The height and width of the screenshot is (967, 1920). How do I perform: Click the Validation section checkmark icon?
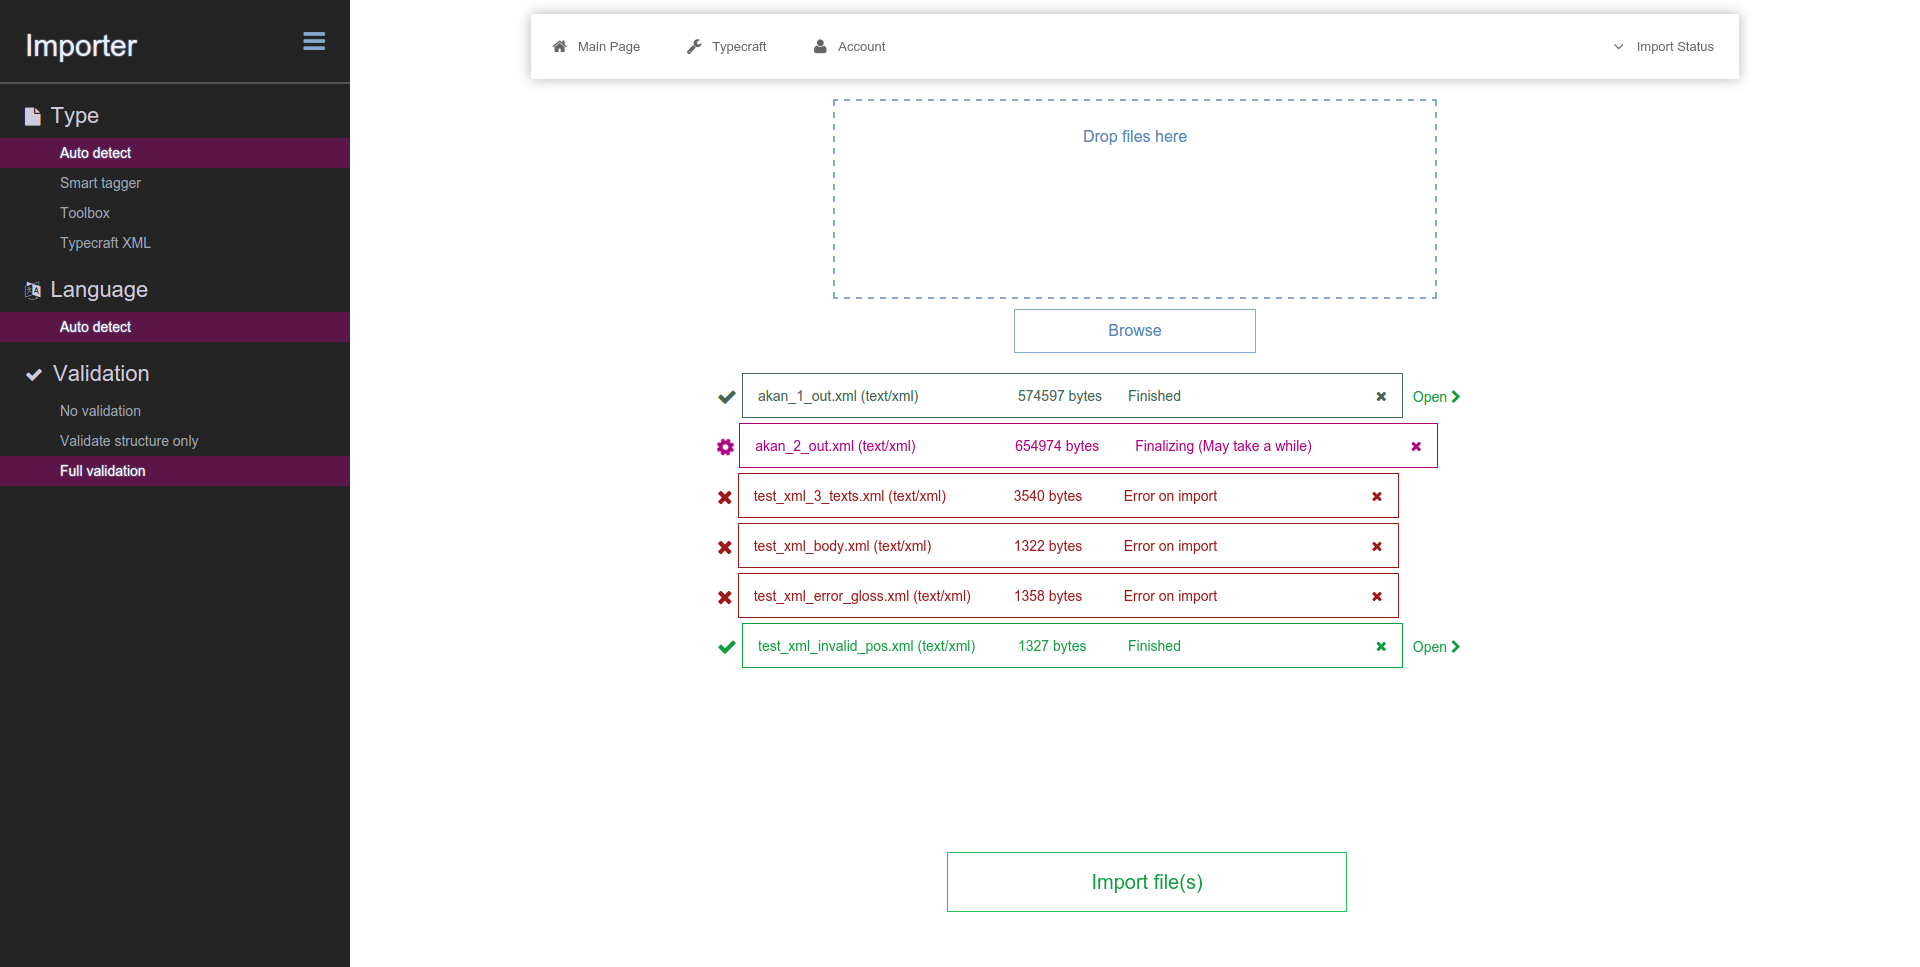tap(34, 374)
